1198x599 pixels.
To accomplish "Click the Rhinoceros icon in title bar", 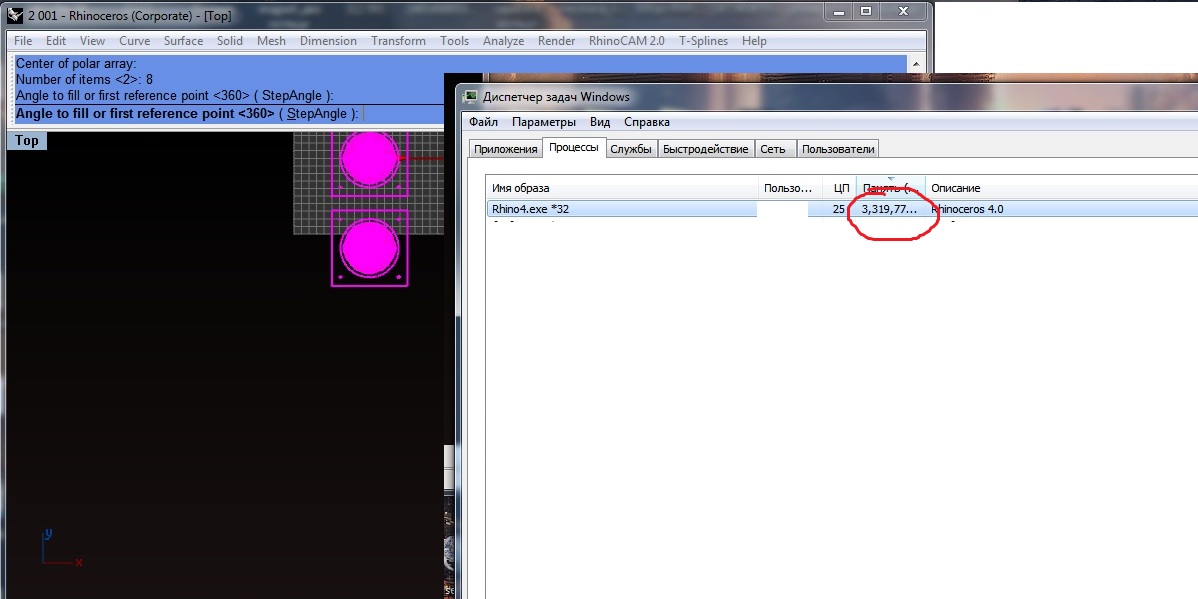I will (x=14, y=15).
